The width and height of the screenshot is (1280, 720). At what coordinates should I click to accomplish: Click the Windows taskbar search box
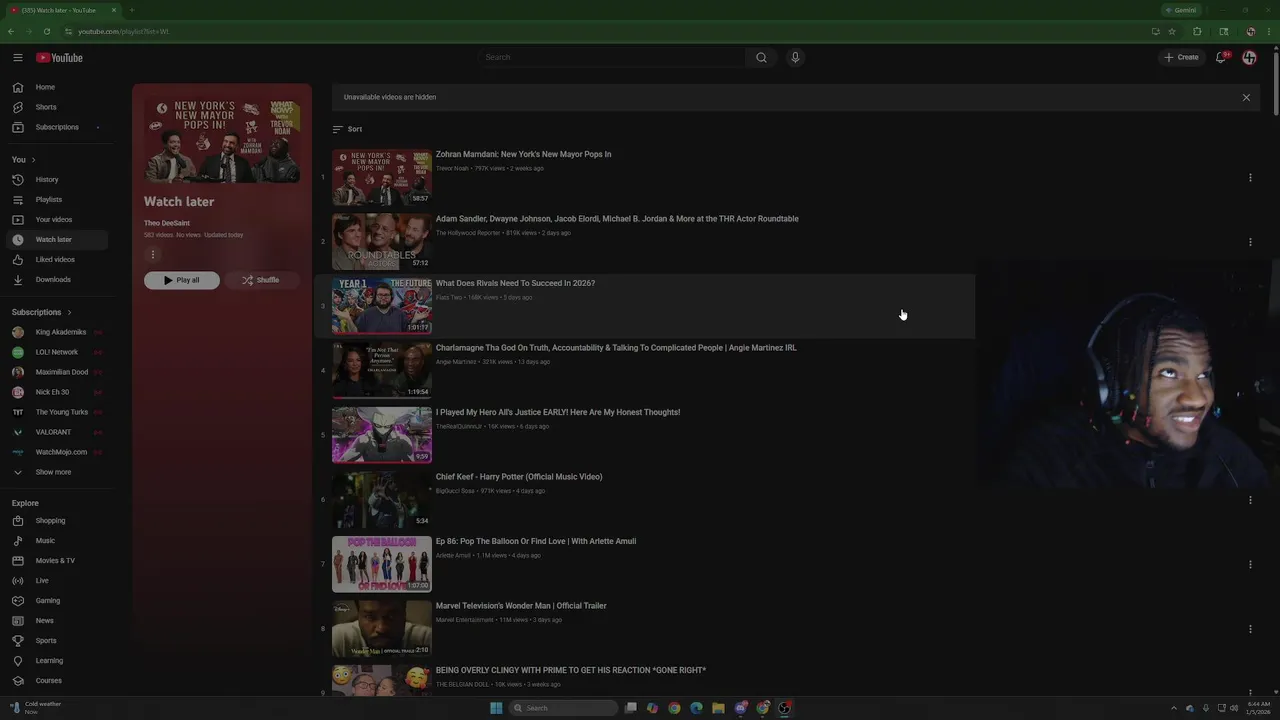point(563,708)
